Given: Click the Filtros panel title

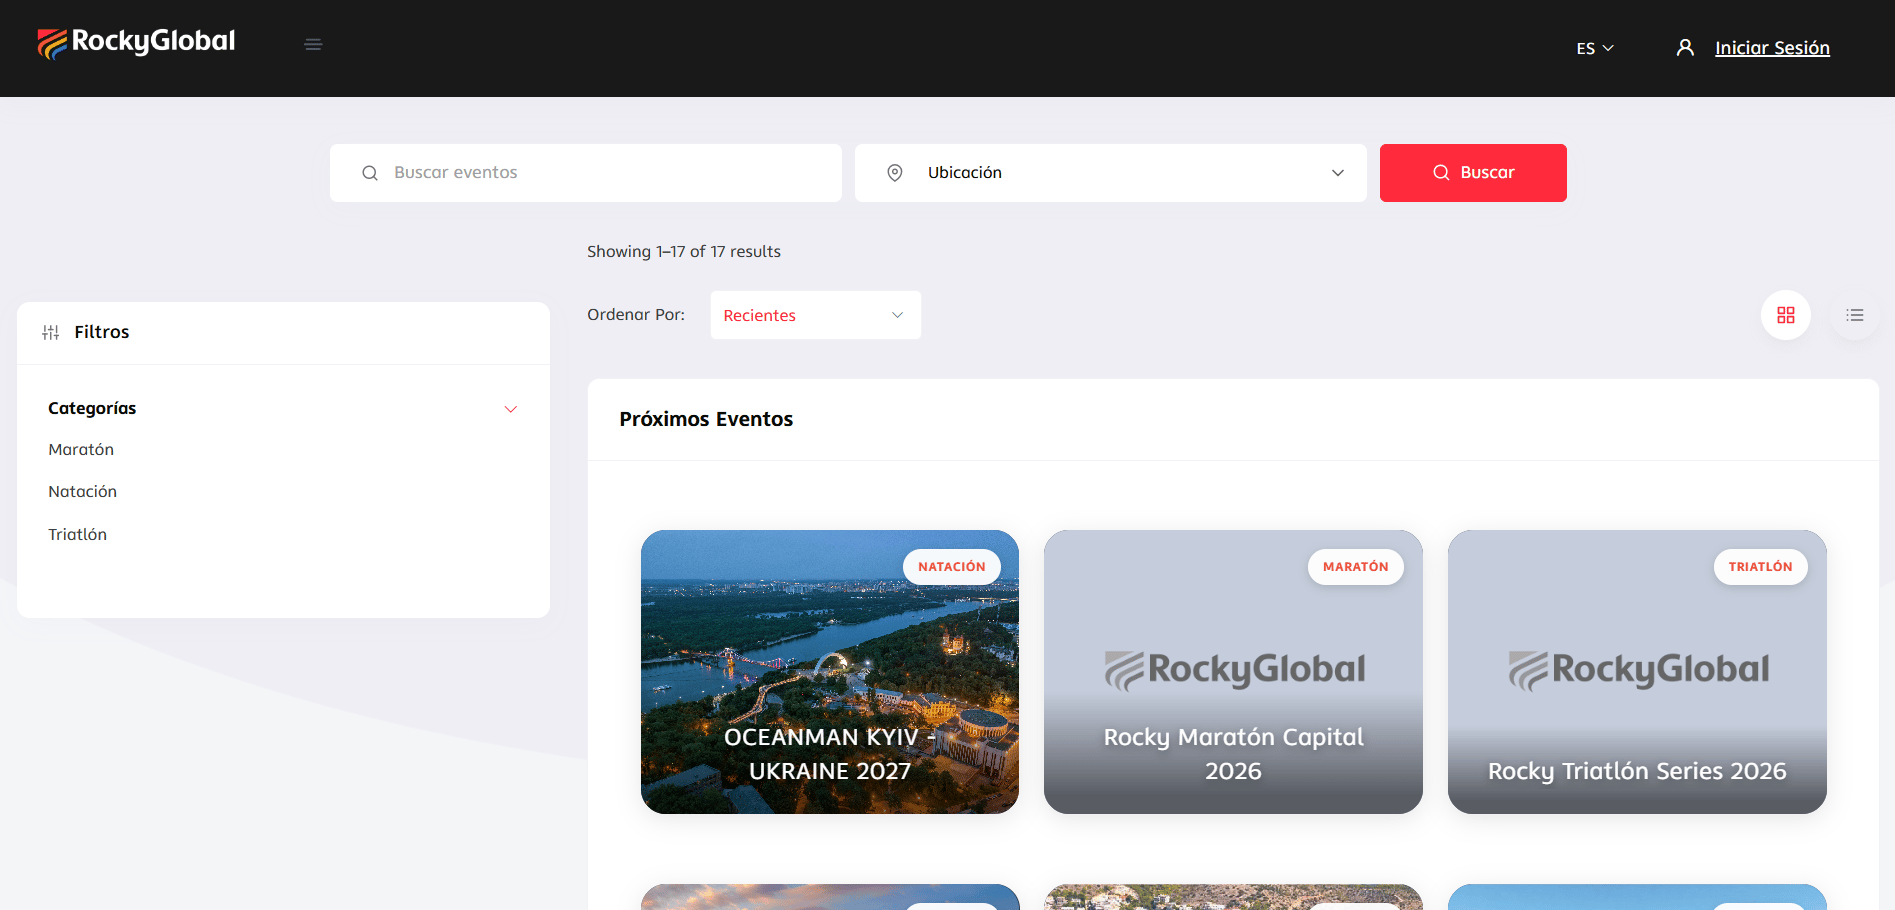Looking at the screenshot, I should click(102, 332).
